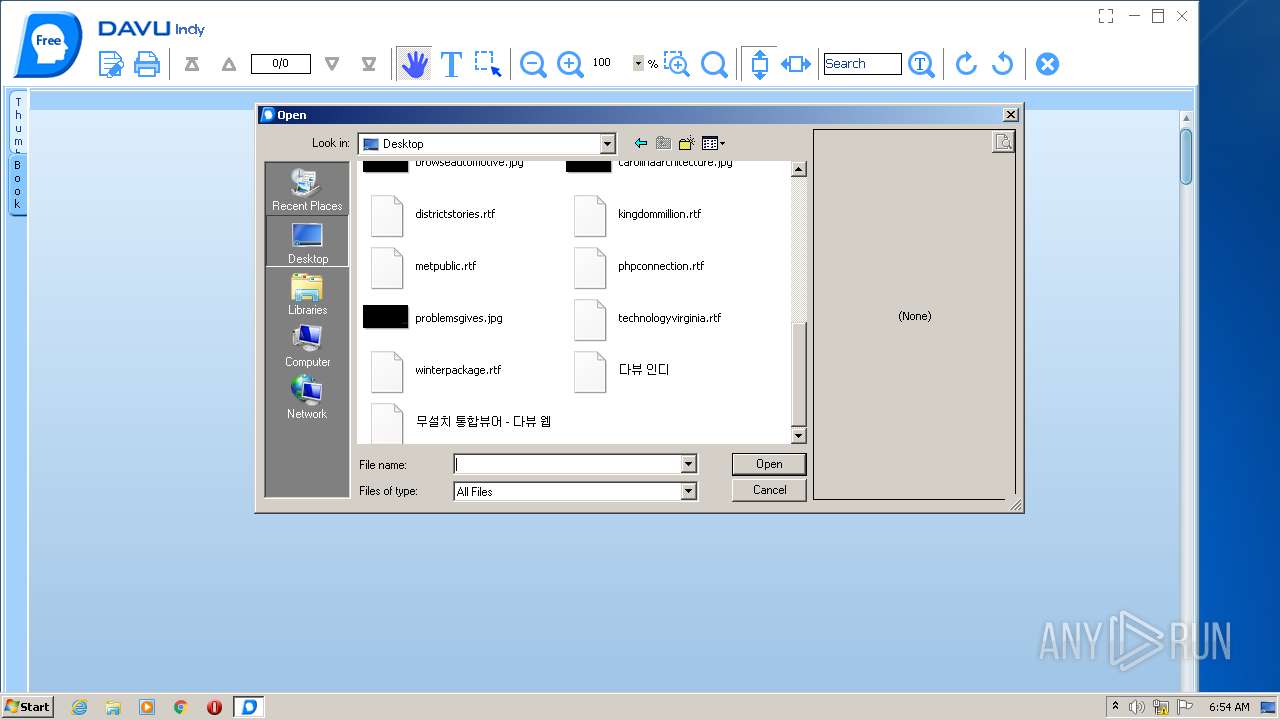The image size is (1280, 720).
Task: Select Computer in places sidebar
Action: [307, 346]
